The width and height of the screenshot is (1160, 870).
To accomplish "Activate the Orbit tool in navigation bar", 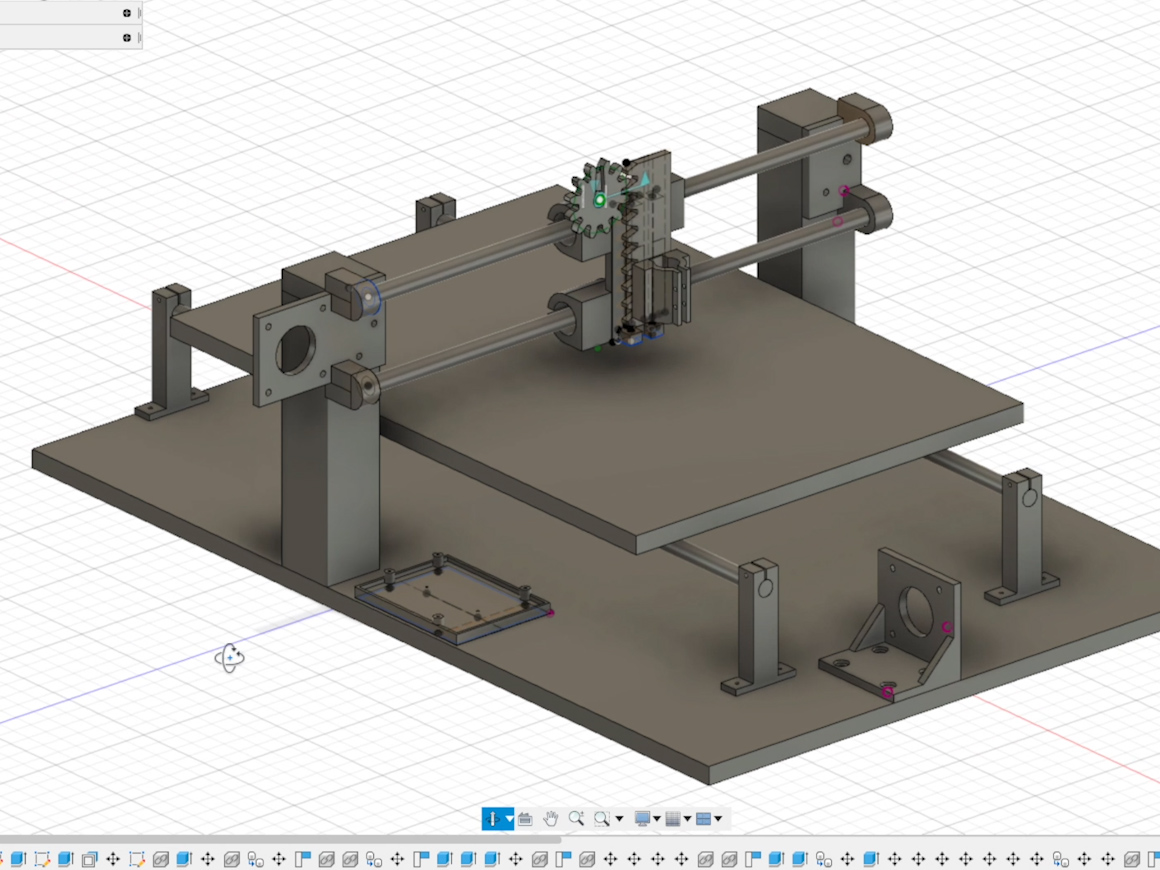I will coord(492,819).
